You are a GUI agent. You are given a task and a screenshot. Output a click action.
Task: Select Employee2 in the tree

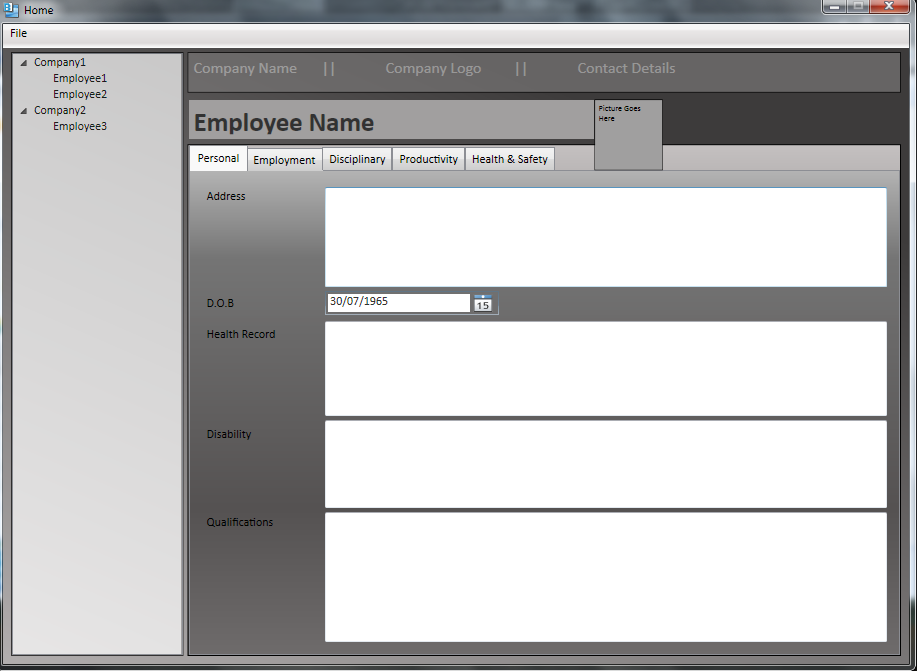pos(80,94)
